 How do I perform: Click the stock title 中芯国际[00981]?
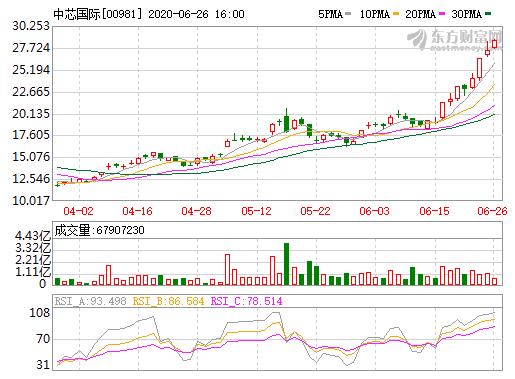click(x=98, y=14)
